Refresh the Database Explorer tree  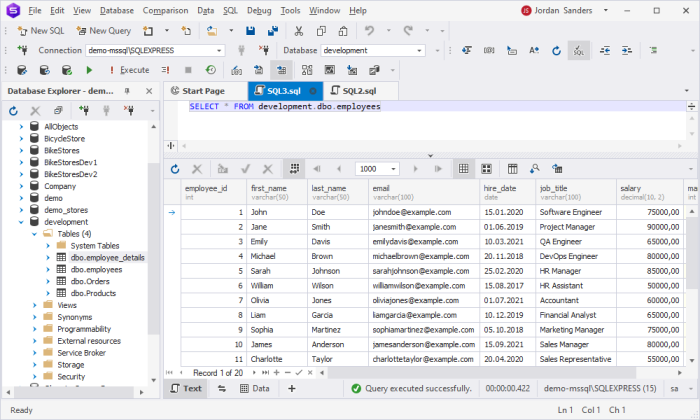coord(14,110)
